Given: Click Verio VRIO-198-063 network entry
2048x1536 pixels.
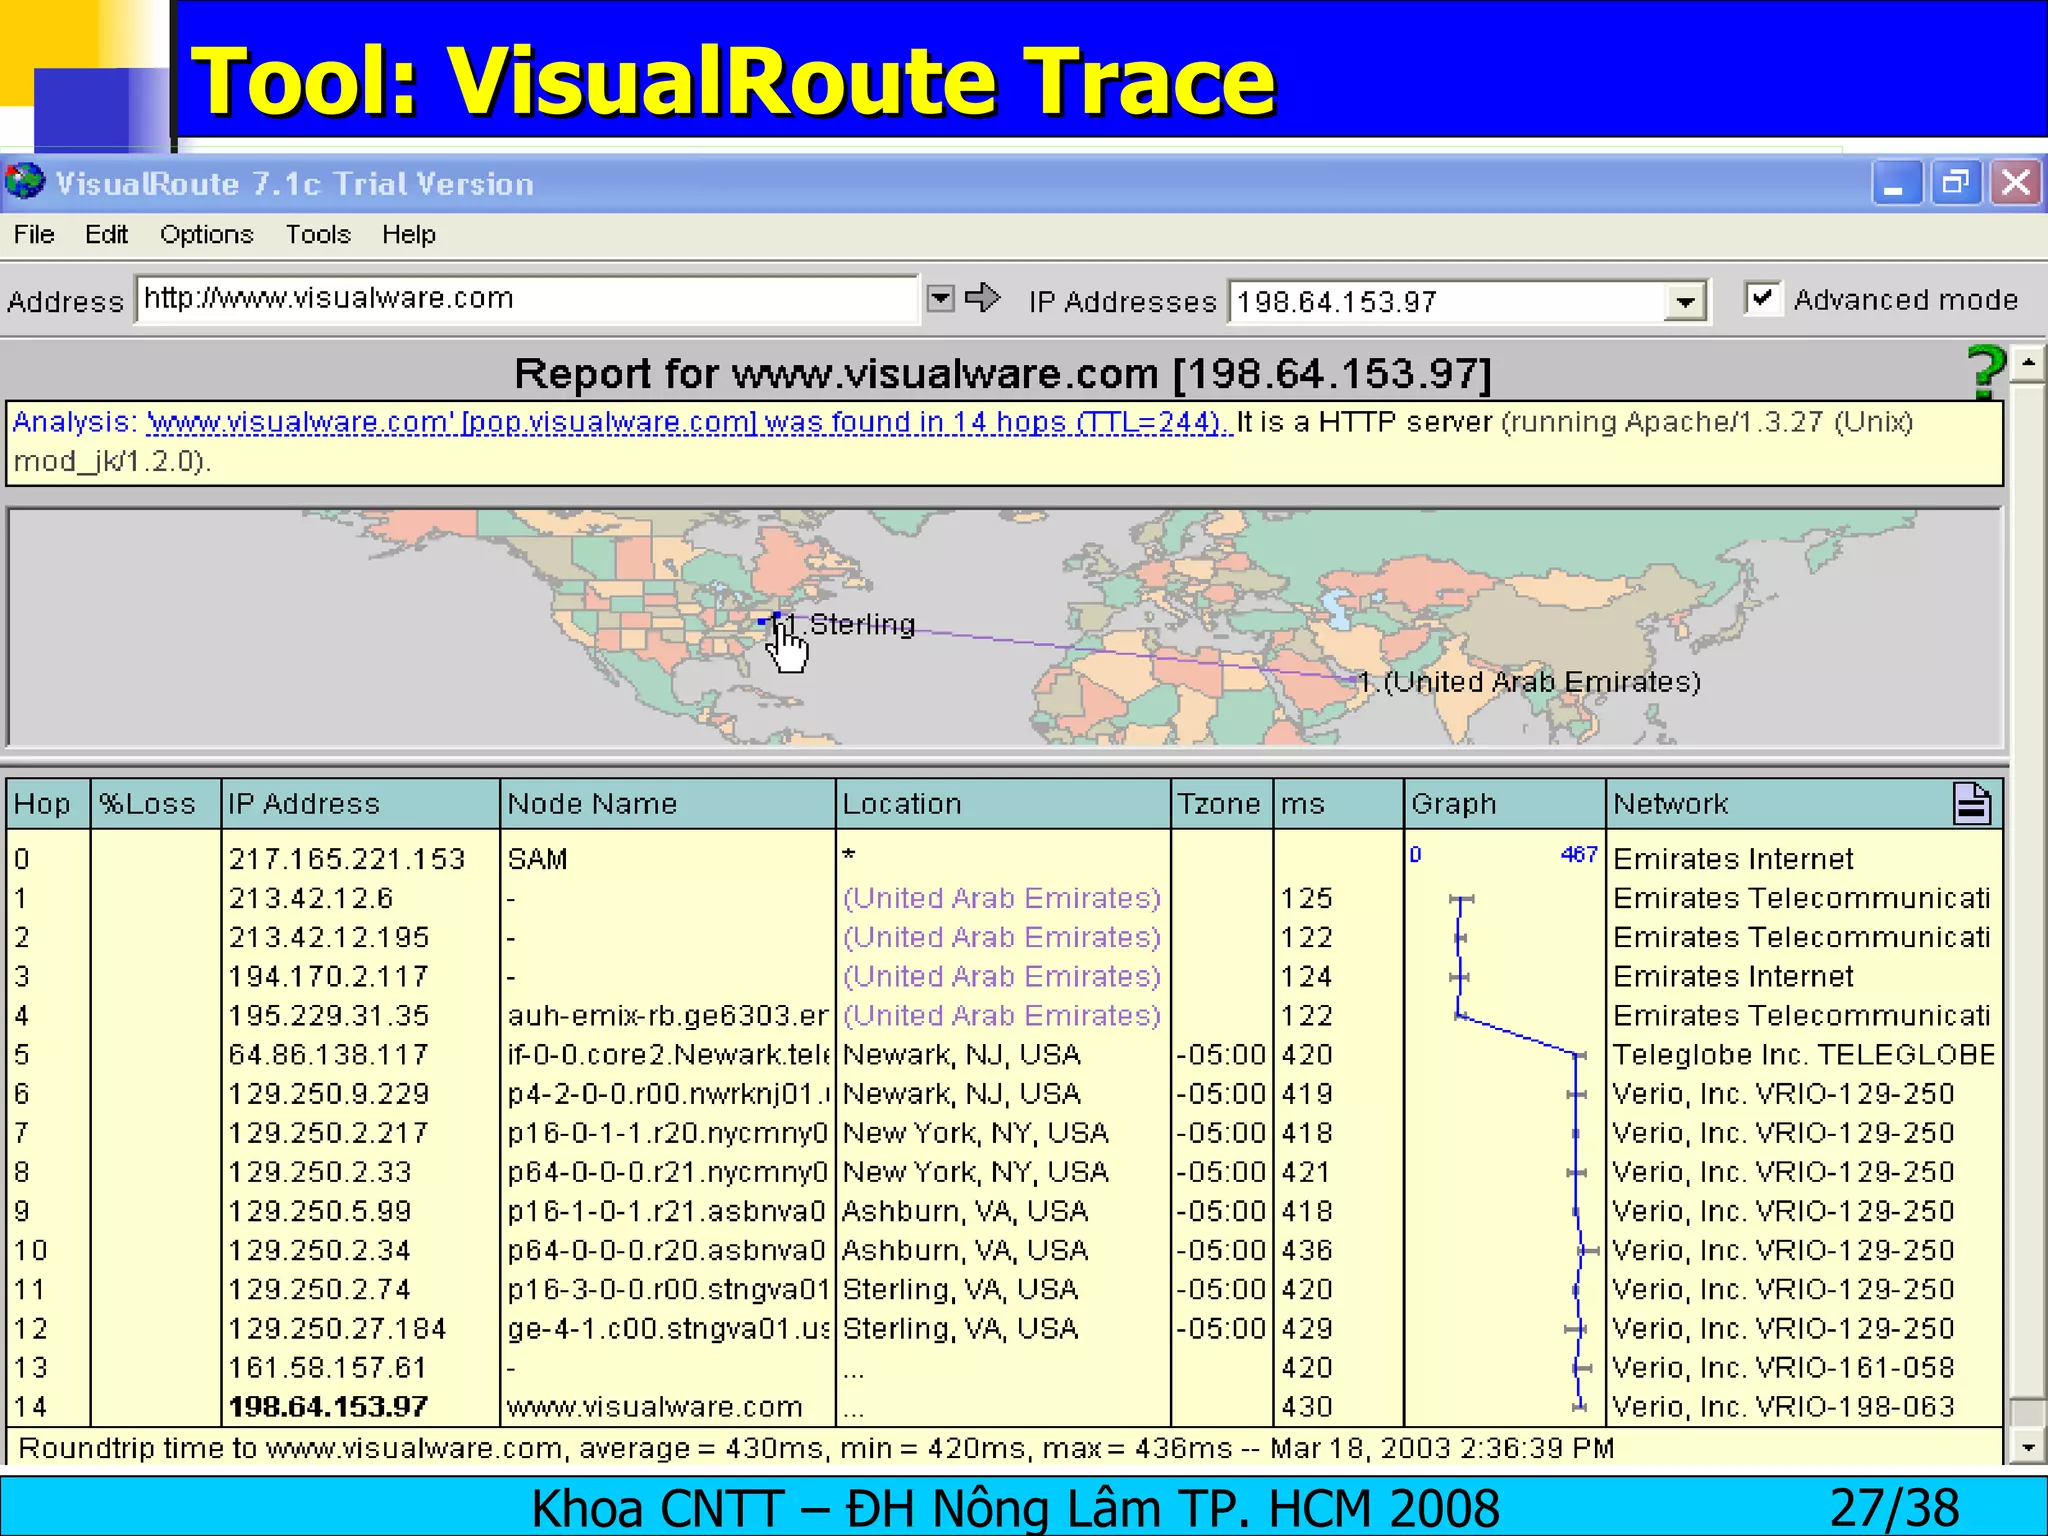Looking at the screenshot, I should click(1784, 1407).
